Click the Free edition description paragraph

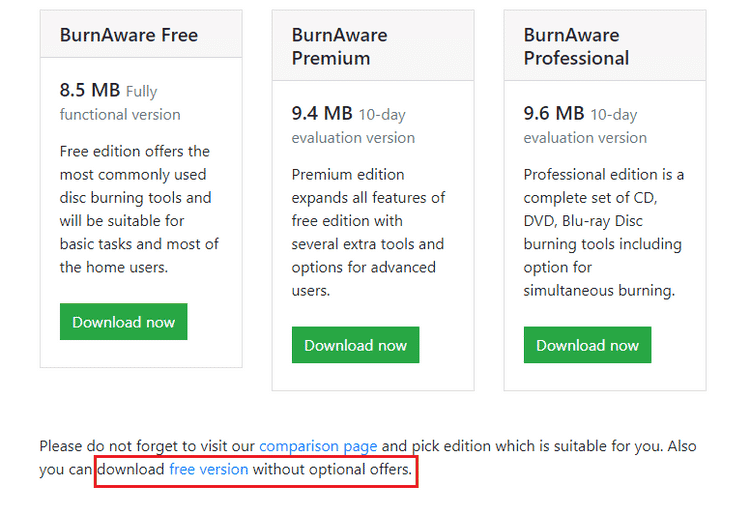coord(139,209)
